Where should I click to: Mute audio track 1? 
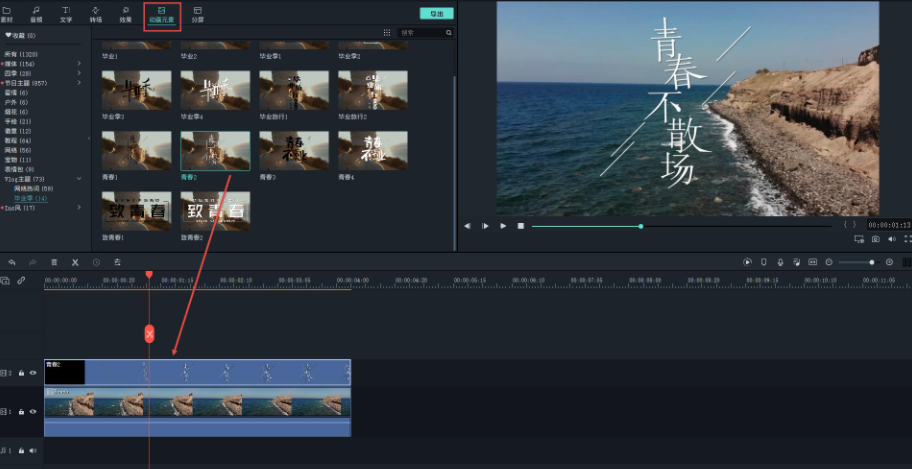click(33, 450)
